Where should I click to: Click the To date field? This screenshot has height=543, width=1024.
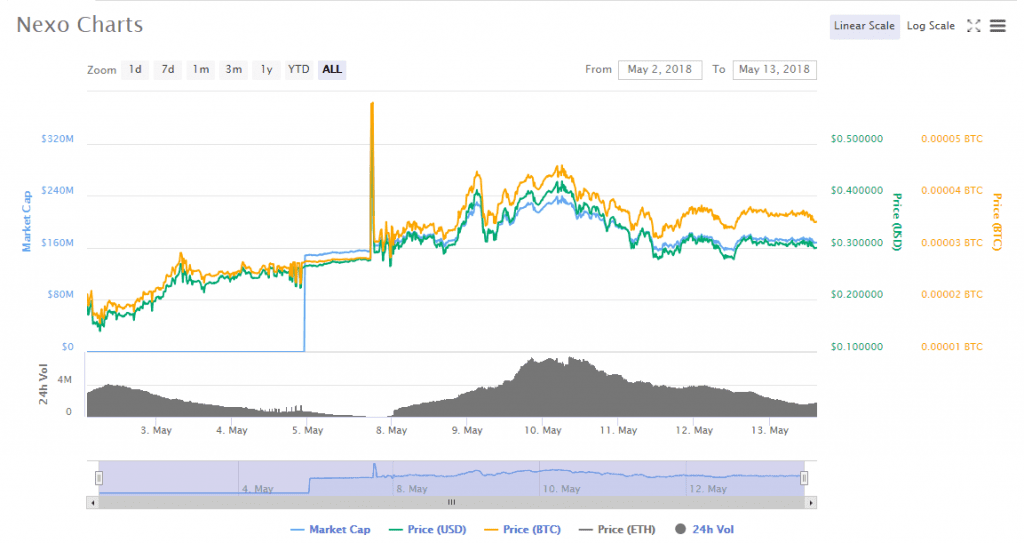[775, 69]
